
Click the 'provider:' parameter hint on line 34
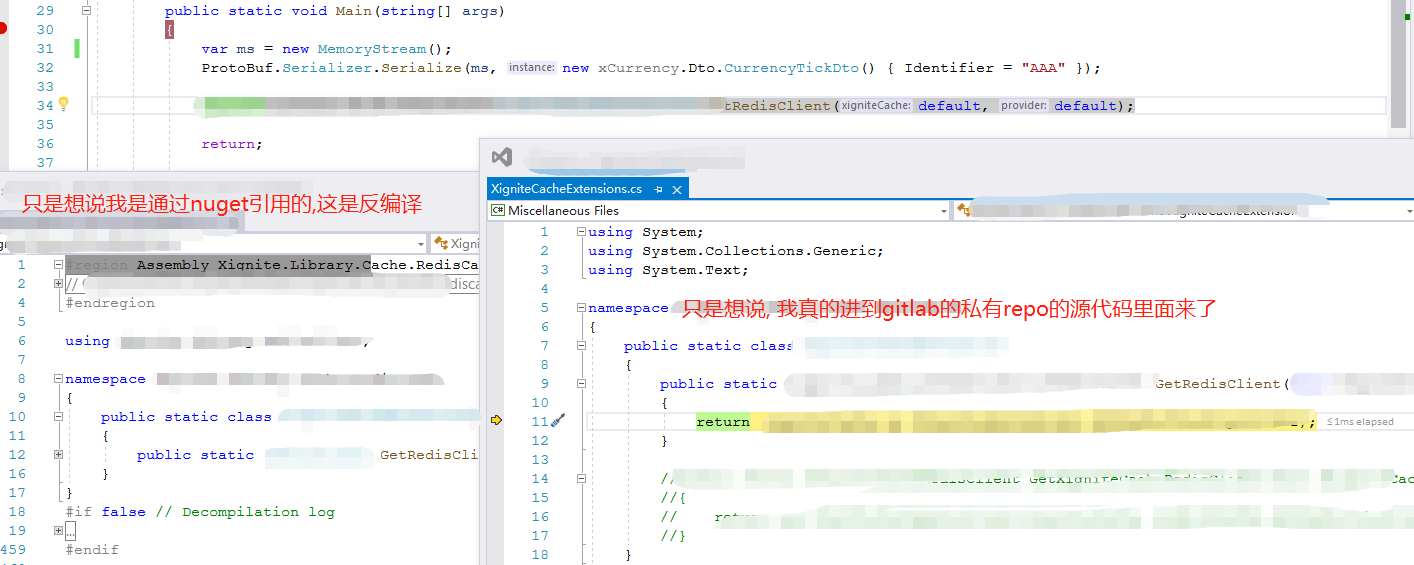coord(1024,105)
